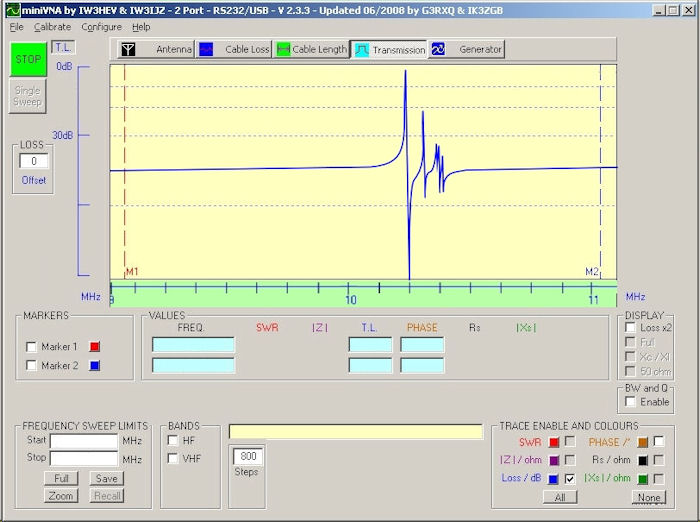The width and height of the screenshot is (700, 522).
Task: Click the Cable Length icon
Action: 284,49
